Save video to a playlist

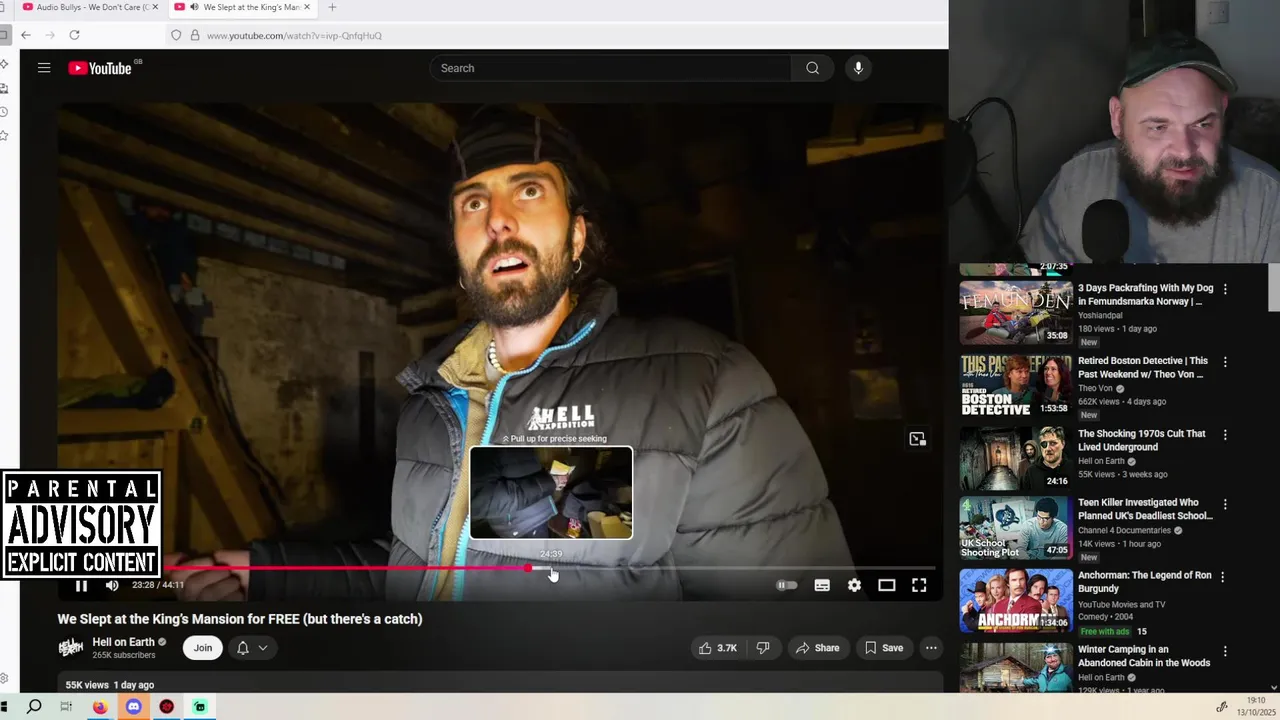tap(884, 648)
